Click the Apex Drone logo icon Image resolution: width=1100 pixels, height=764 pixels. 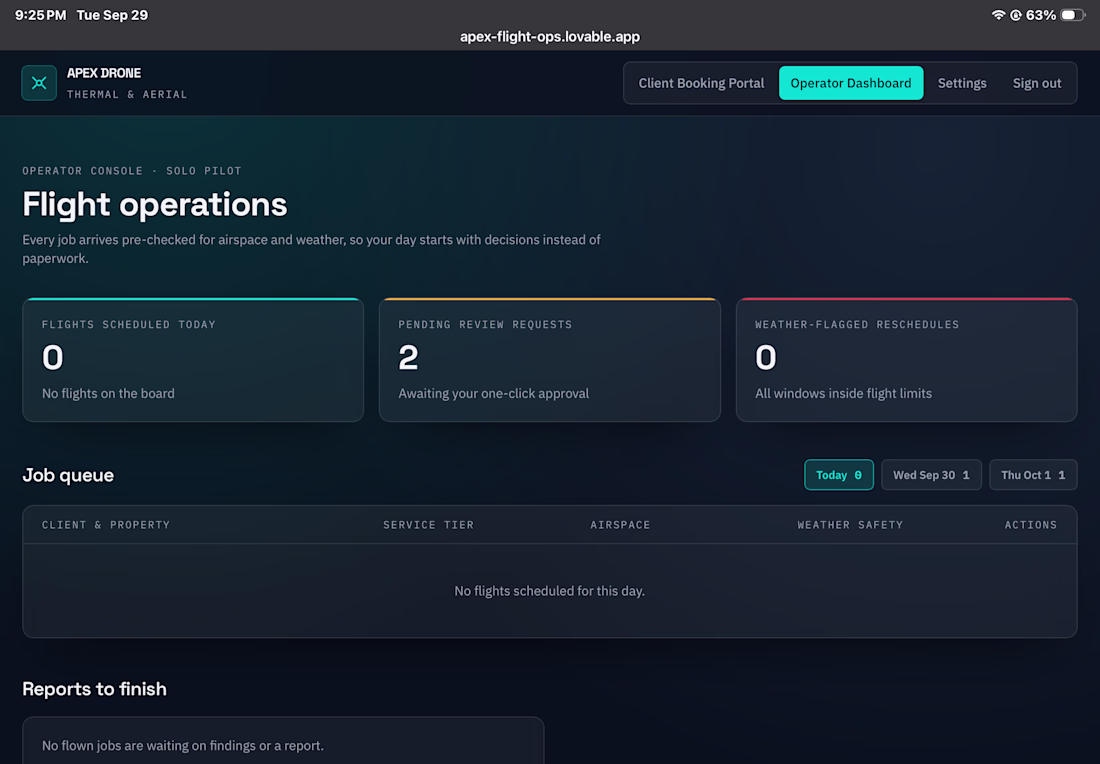[39, 83]
